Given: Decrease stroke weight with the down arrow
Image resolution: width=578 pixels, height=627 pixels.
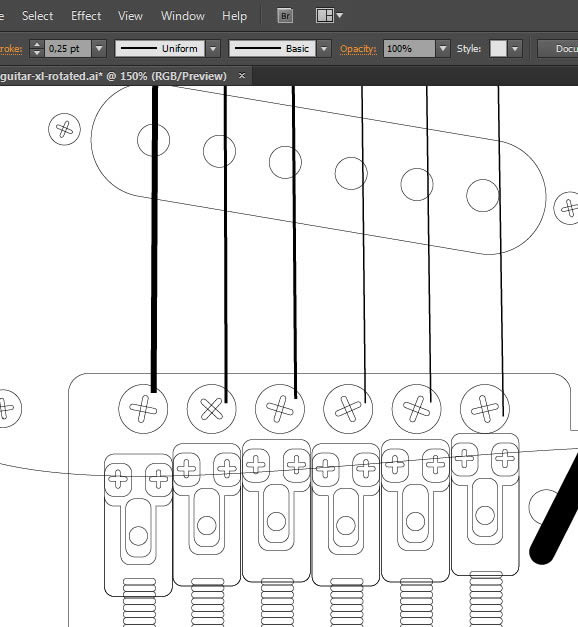Looking at the screenshot, I should (37, 53).
